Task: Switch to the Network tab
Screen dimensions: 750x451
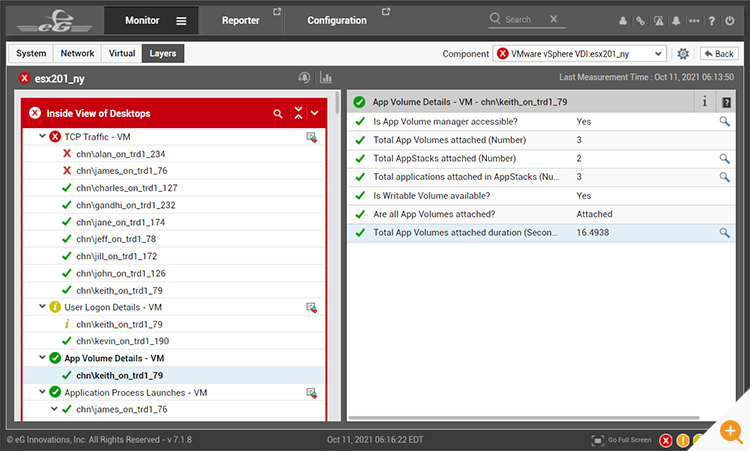Action: click(x=77, y=54)
